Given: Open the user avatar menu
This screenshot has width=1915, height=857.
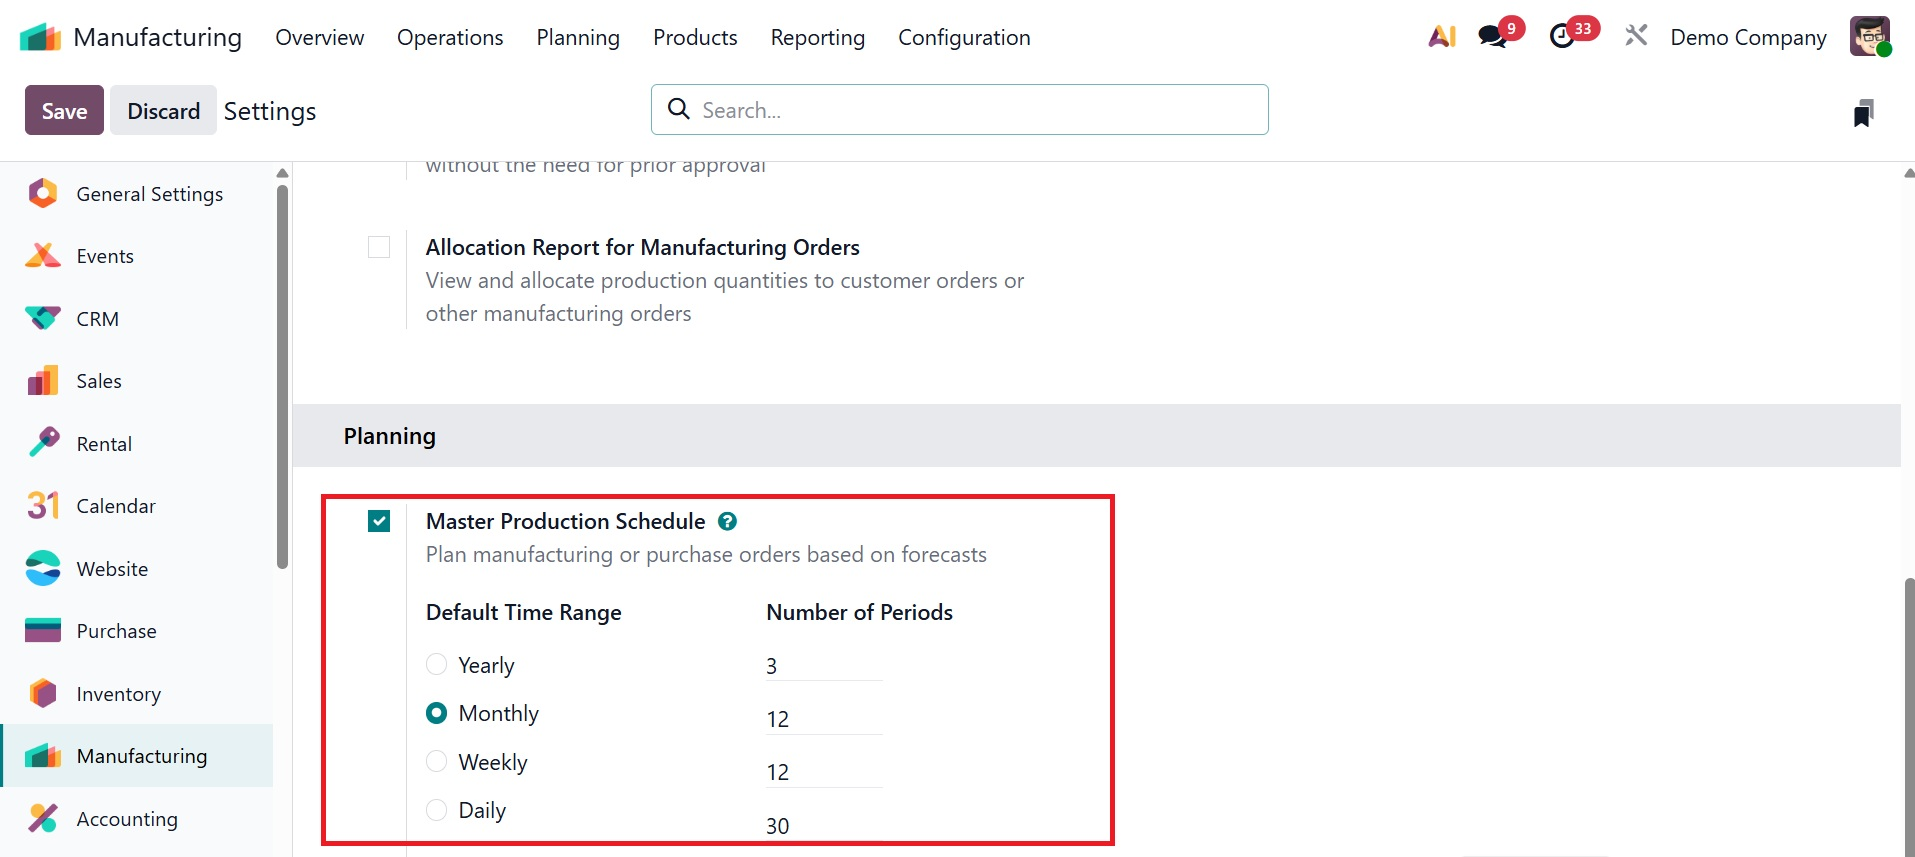Looking at the screenshot, I should point(1869,37).
